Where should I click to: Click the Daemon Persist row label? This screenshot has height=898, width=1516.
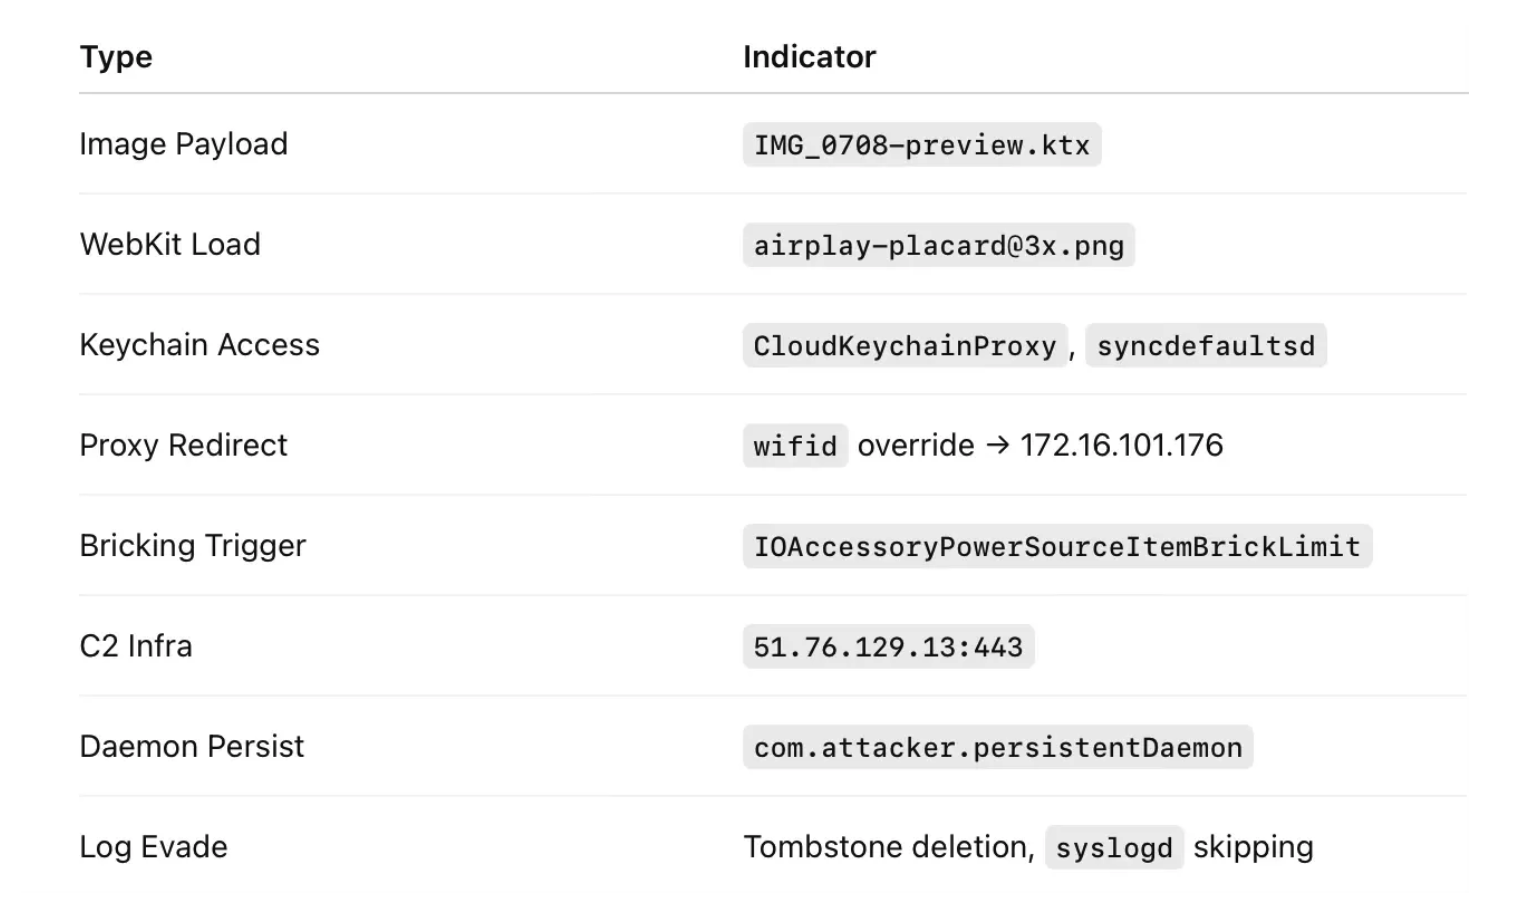pos(191,746)
